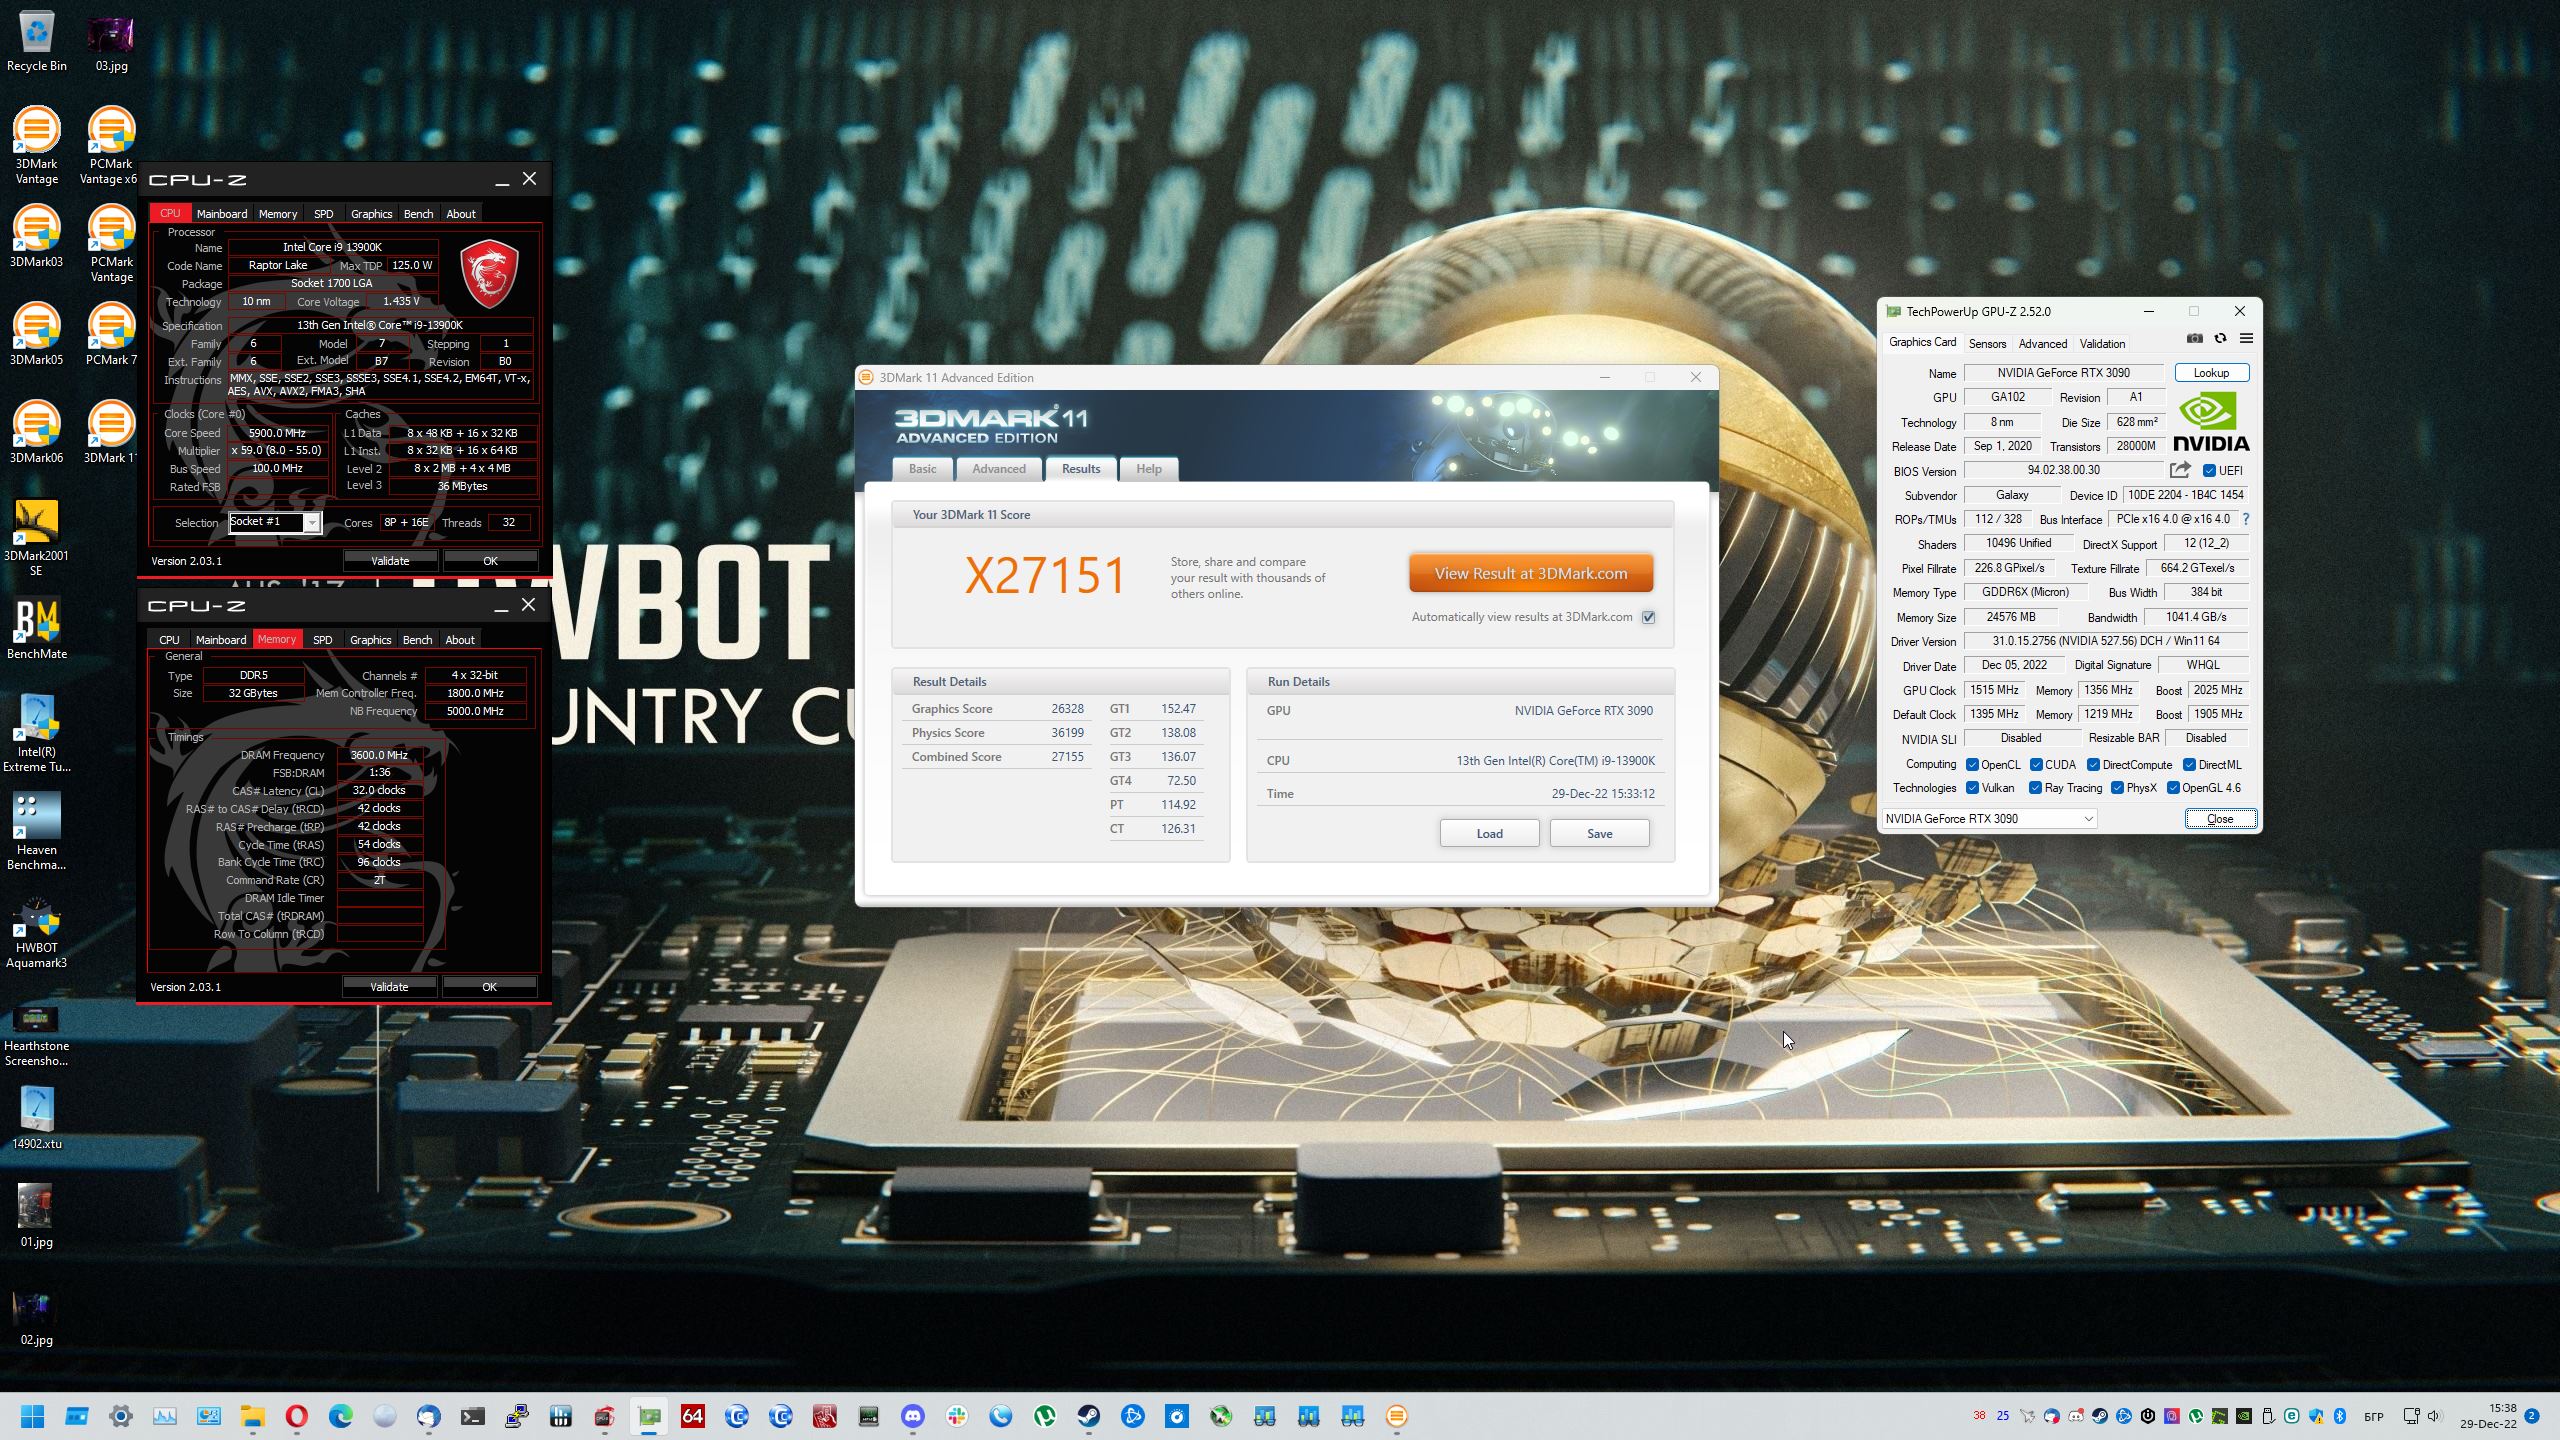Click the БГР keyboard language indicator
This screenshot has height=1440, width=2560.
pos(2373,1416)
